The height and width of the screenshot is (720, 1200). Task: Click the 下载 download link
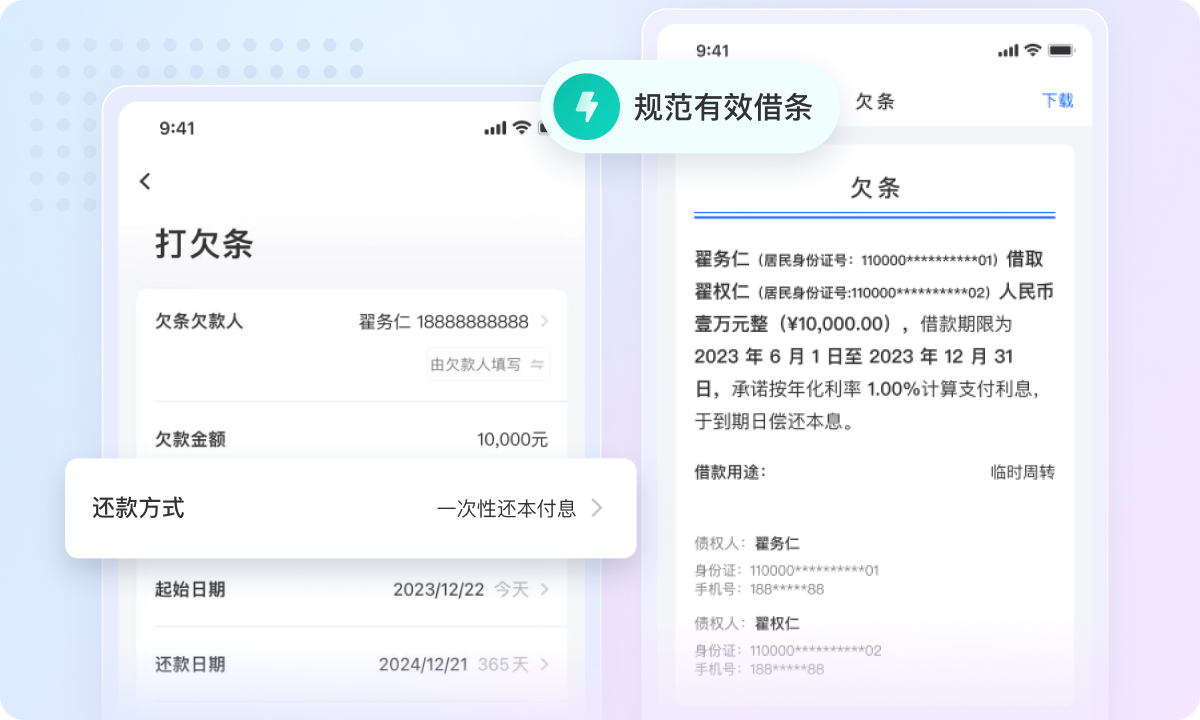1057,100
